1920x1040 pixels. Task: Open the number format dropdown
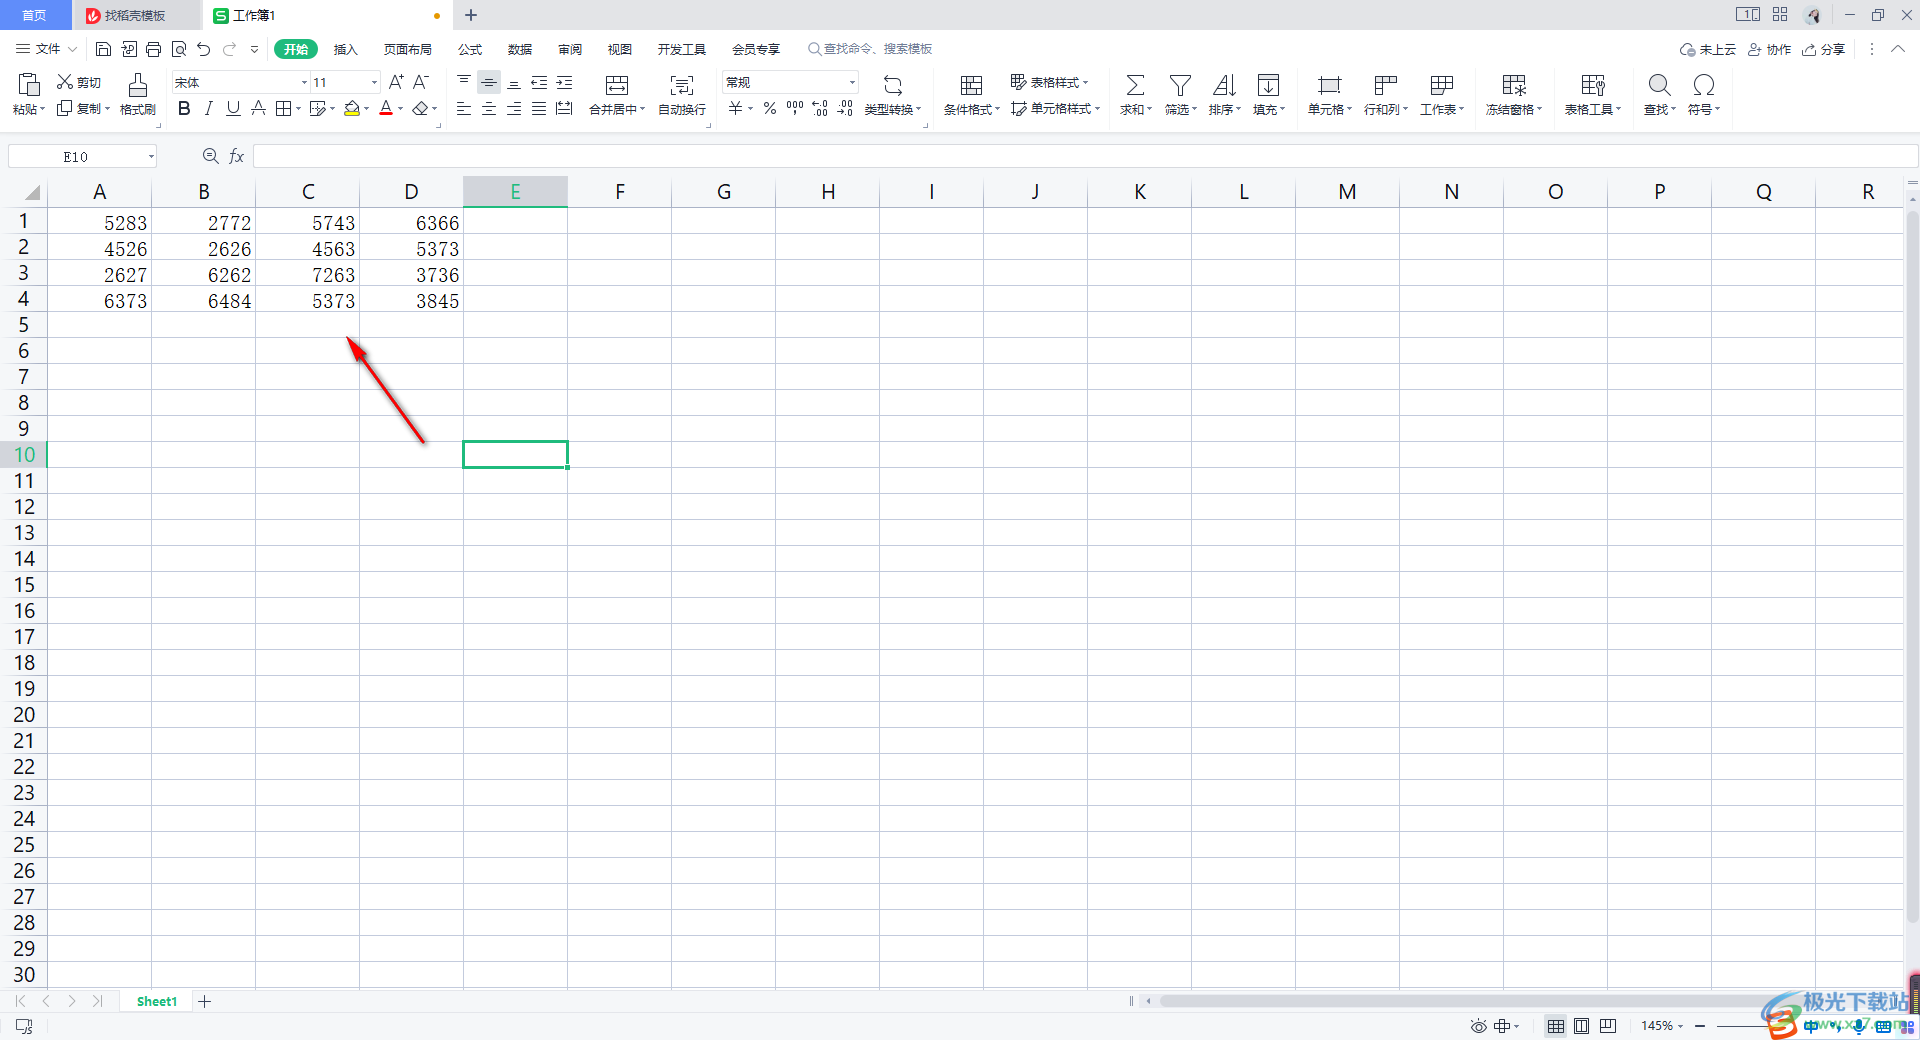852,82
